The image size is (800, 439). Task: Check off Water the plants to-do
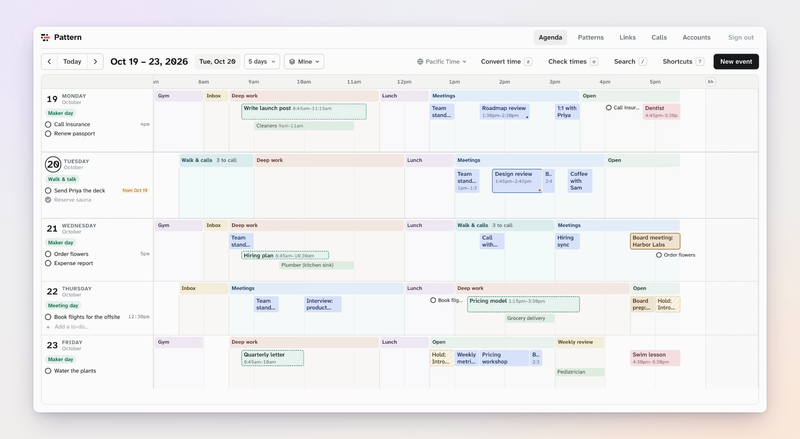[48, 371]
